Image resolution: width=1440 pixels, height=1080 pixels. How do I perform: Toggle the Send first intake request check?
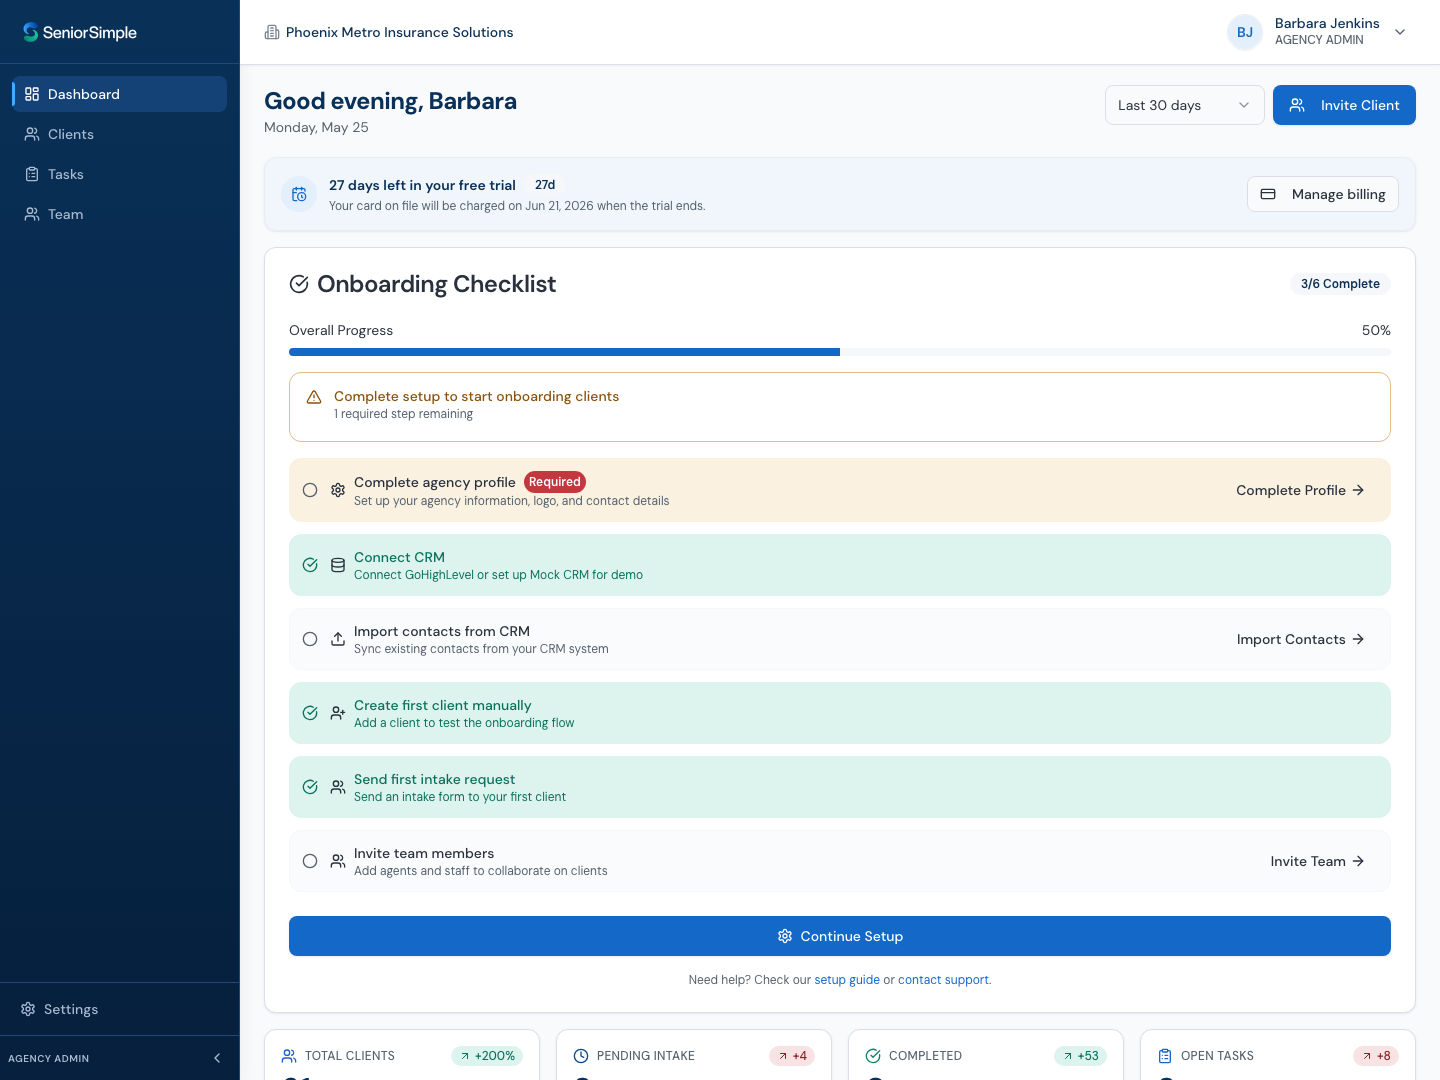310,787
